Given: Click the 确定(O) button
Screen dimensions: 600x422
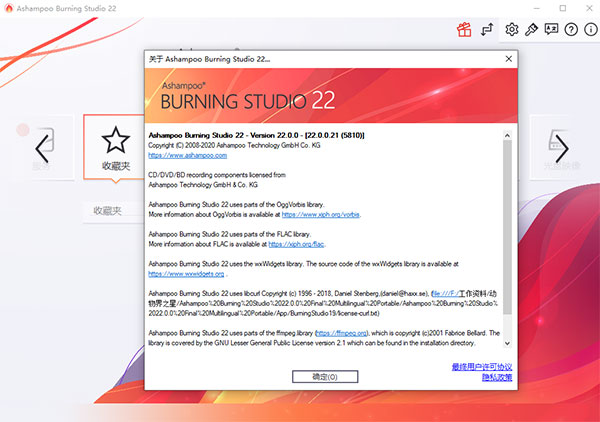Looking at the screenshot, I should click(x=325, y=377).
